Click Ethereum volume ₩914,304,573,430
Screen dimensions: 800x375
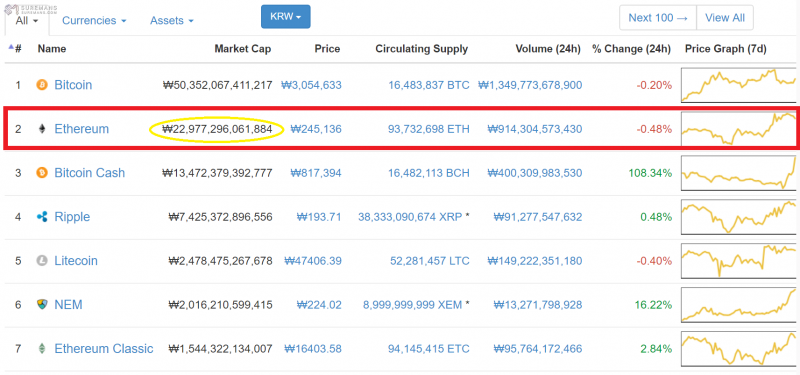coord(534,129)
